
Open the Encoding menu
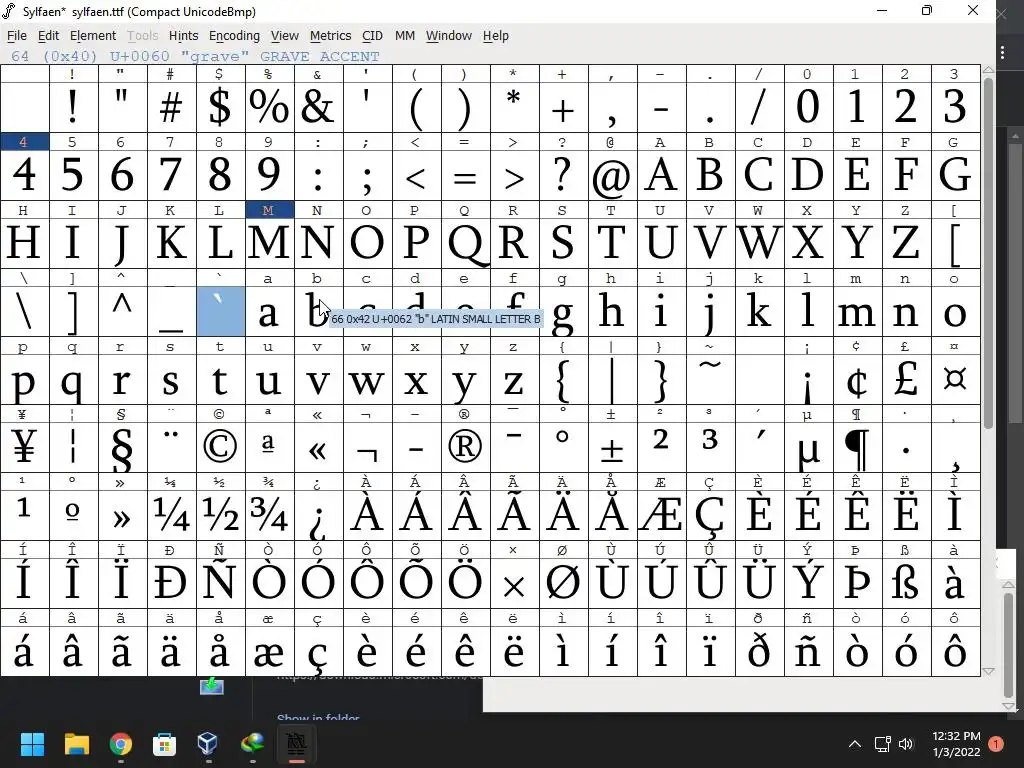234,36
